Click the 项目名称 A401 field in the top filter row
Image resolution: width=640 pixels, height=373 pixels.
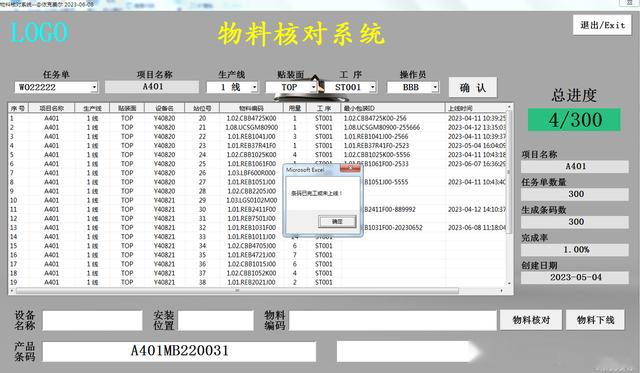pyautogui.click(x=152, y=87)
